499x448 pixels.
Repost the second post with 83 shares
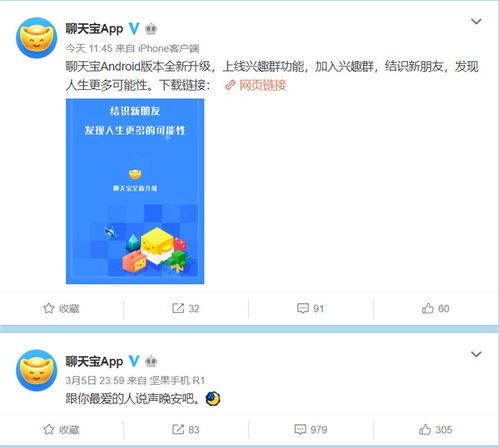click(x=186, y=429)
